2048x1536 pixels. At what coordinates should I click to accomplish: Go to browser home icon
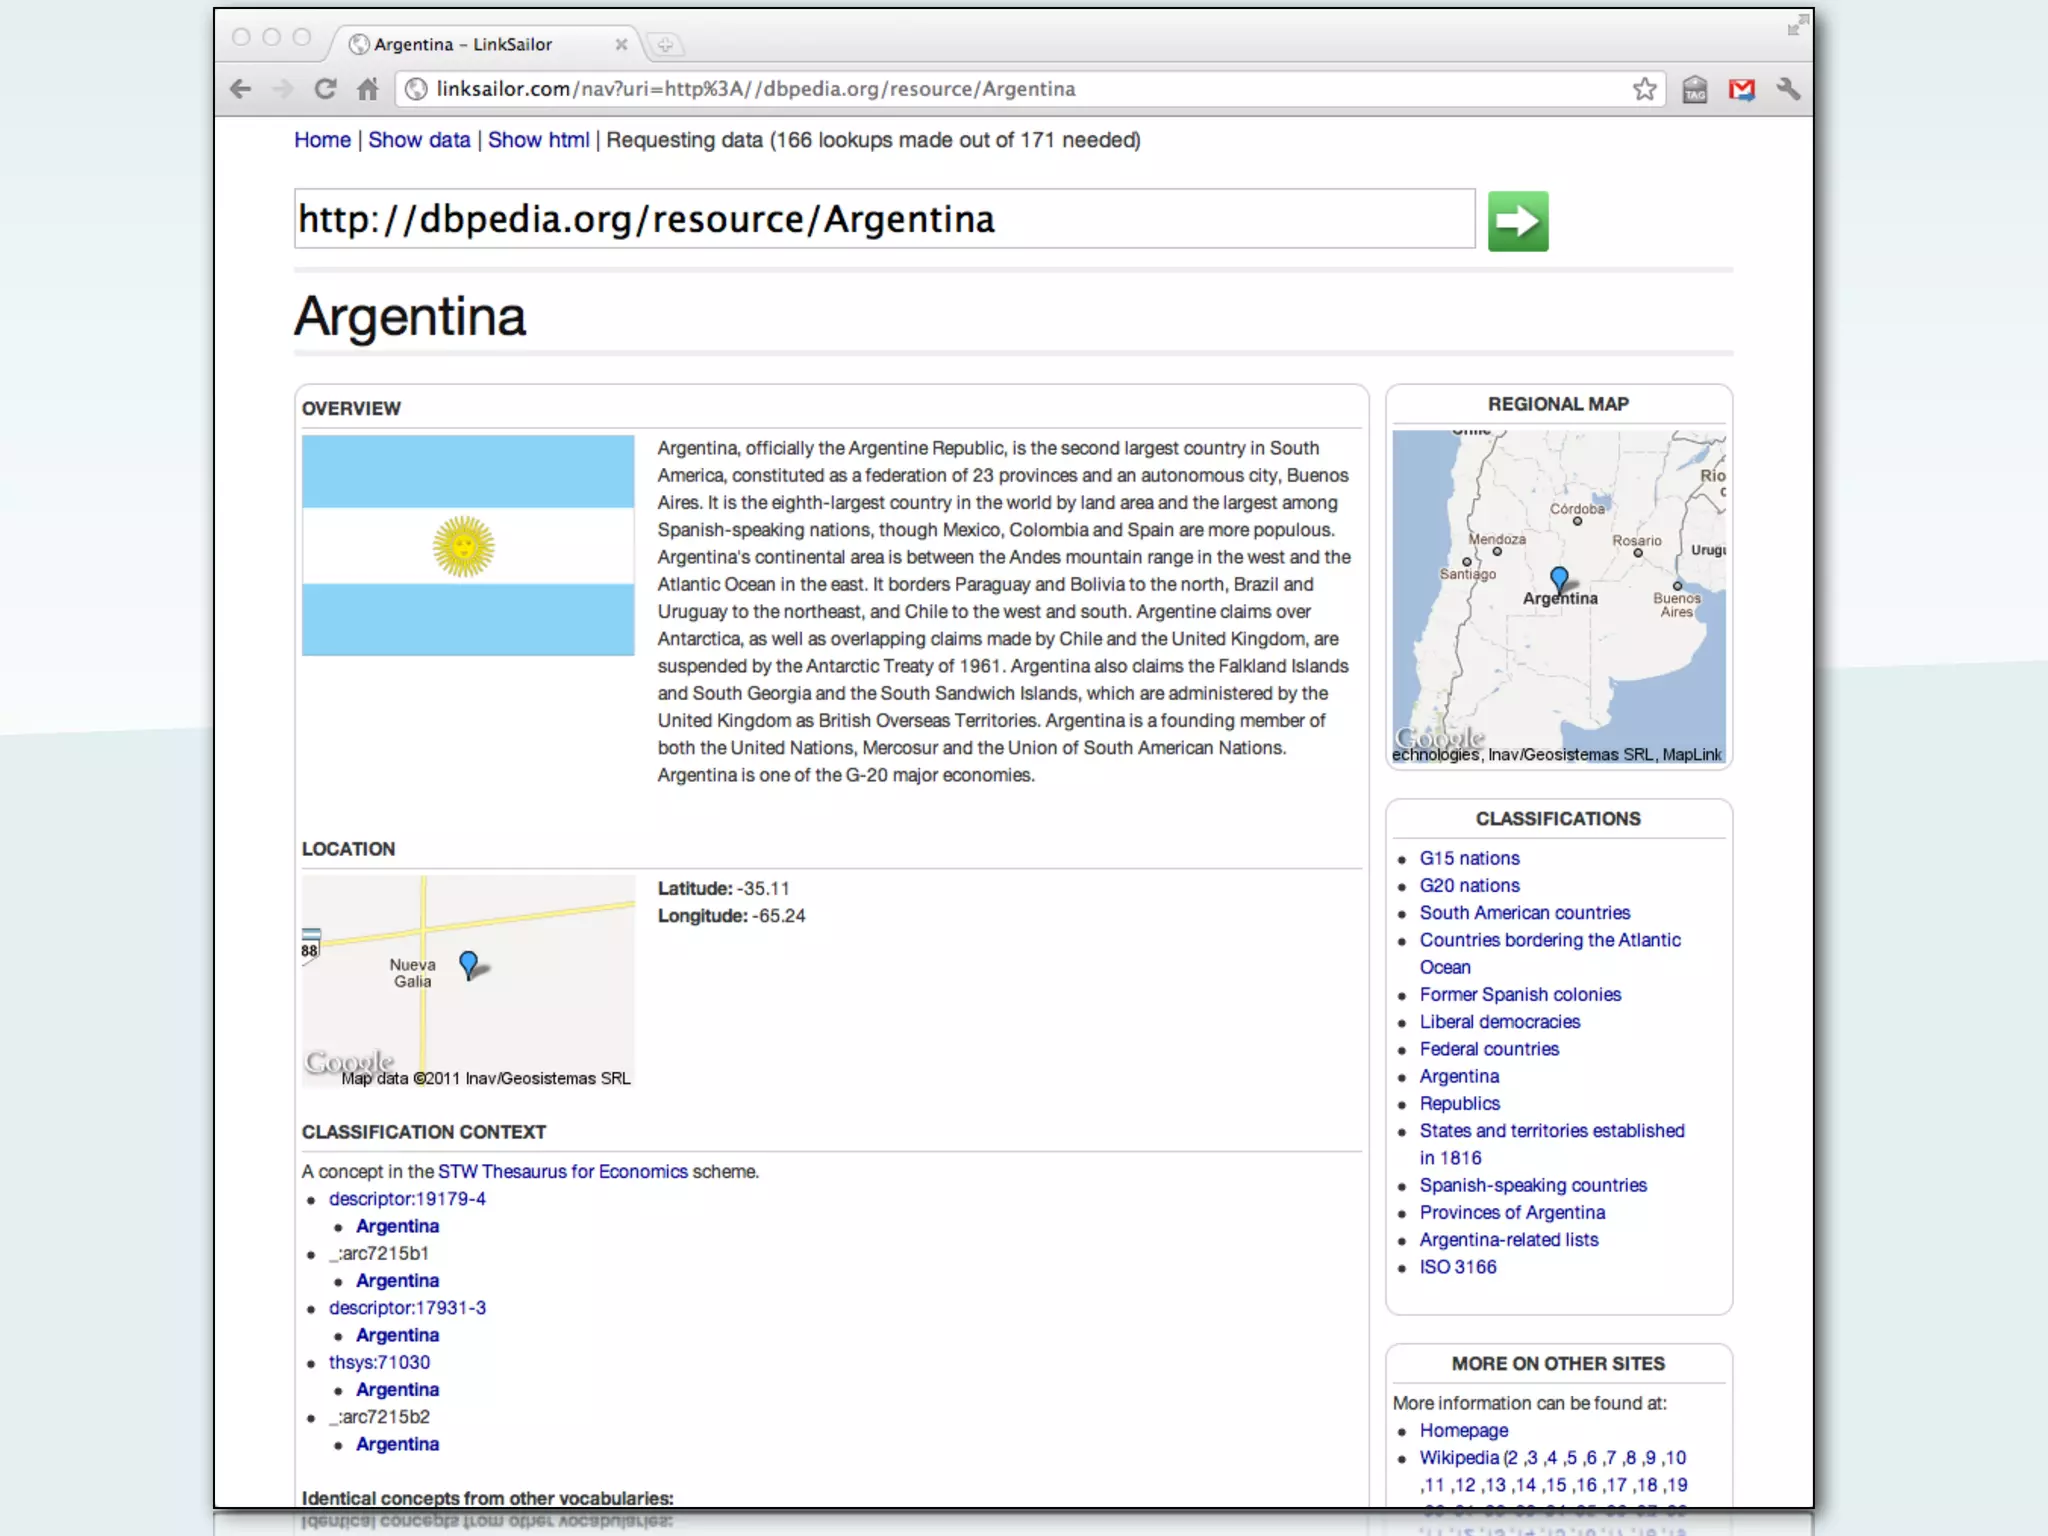pos(368,89)
